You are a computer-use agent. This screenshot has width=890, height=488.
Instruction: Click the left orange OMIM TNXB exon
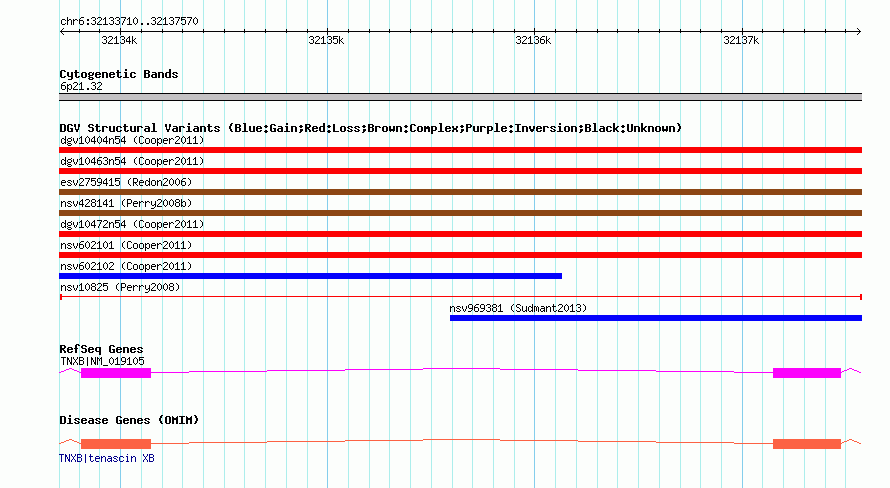click(116, 444)
